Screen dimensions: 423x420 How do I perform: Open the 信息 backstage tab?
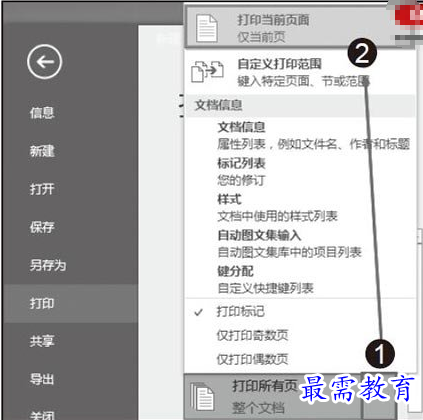(42, 113)
